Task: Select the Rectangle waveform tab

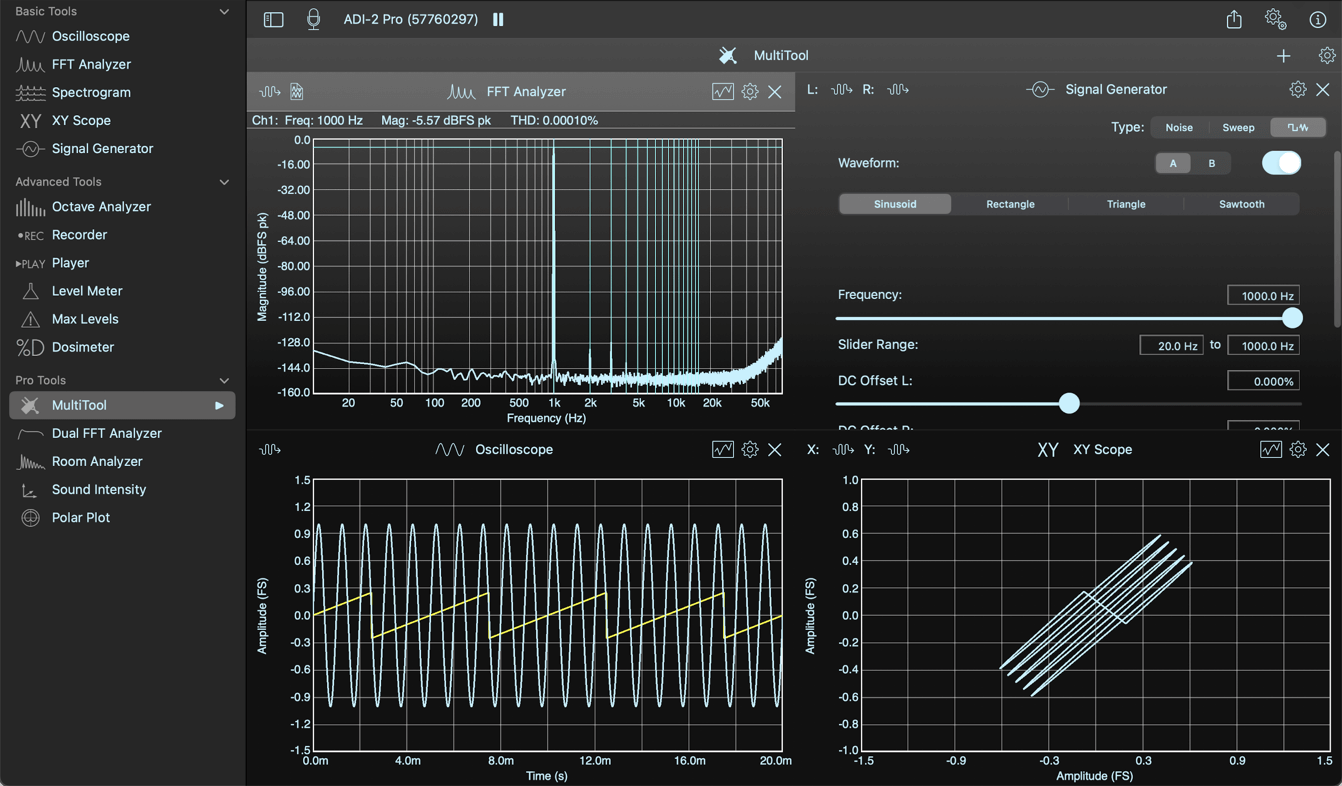Action: 1010,204
